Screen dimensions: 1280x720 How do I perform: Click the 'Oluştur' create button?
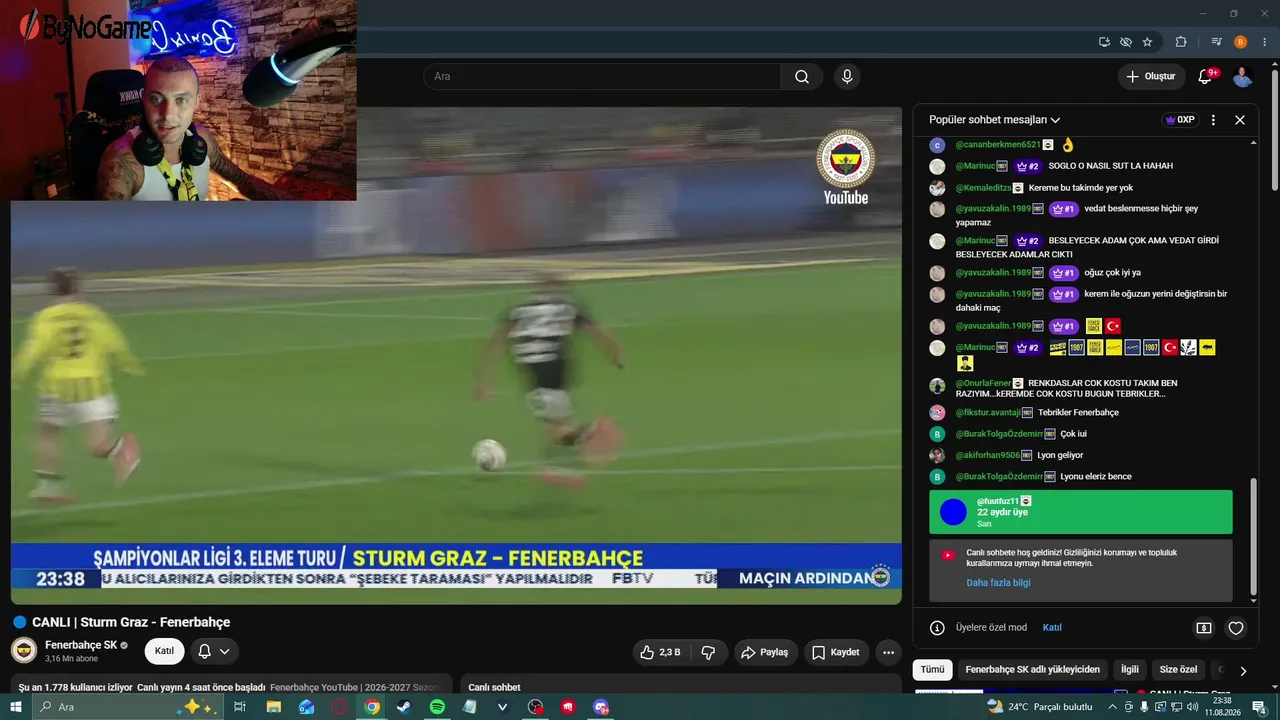pyautogui.click(x=1151, y=77)
